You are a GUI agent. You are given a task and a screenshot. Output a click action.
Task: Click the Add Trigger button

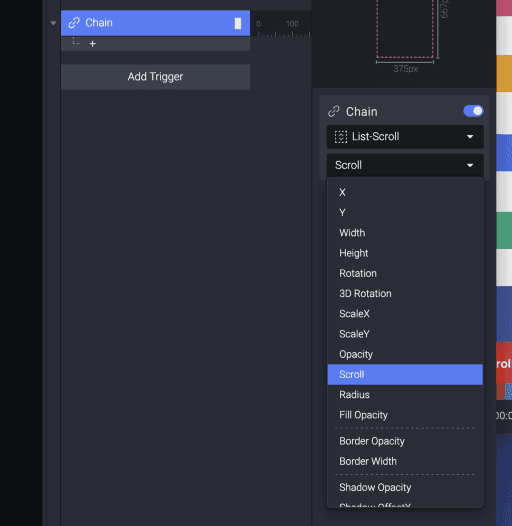(x=155, y=77)
